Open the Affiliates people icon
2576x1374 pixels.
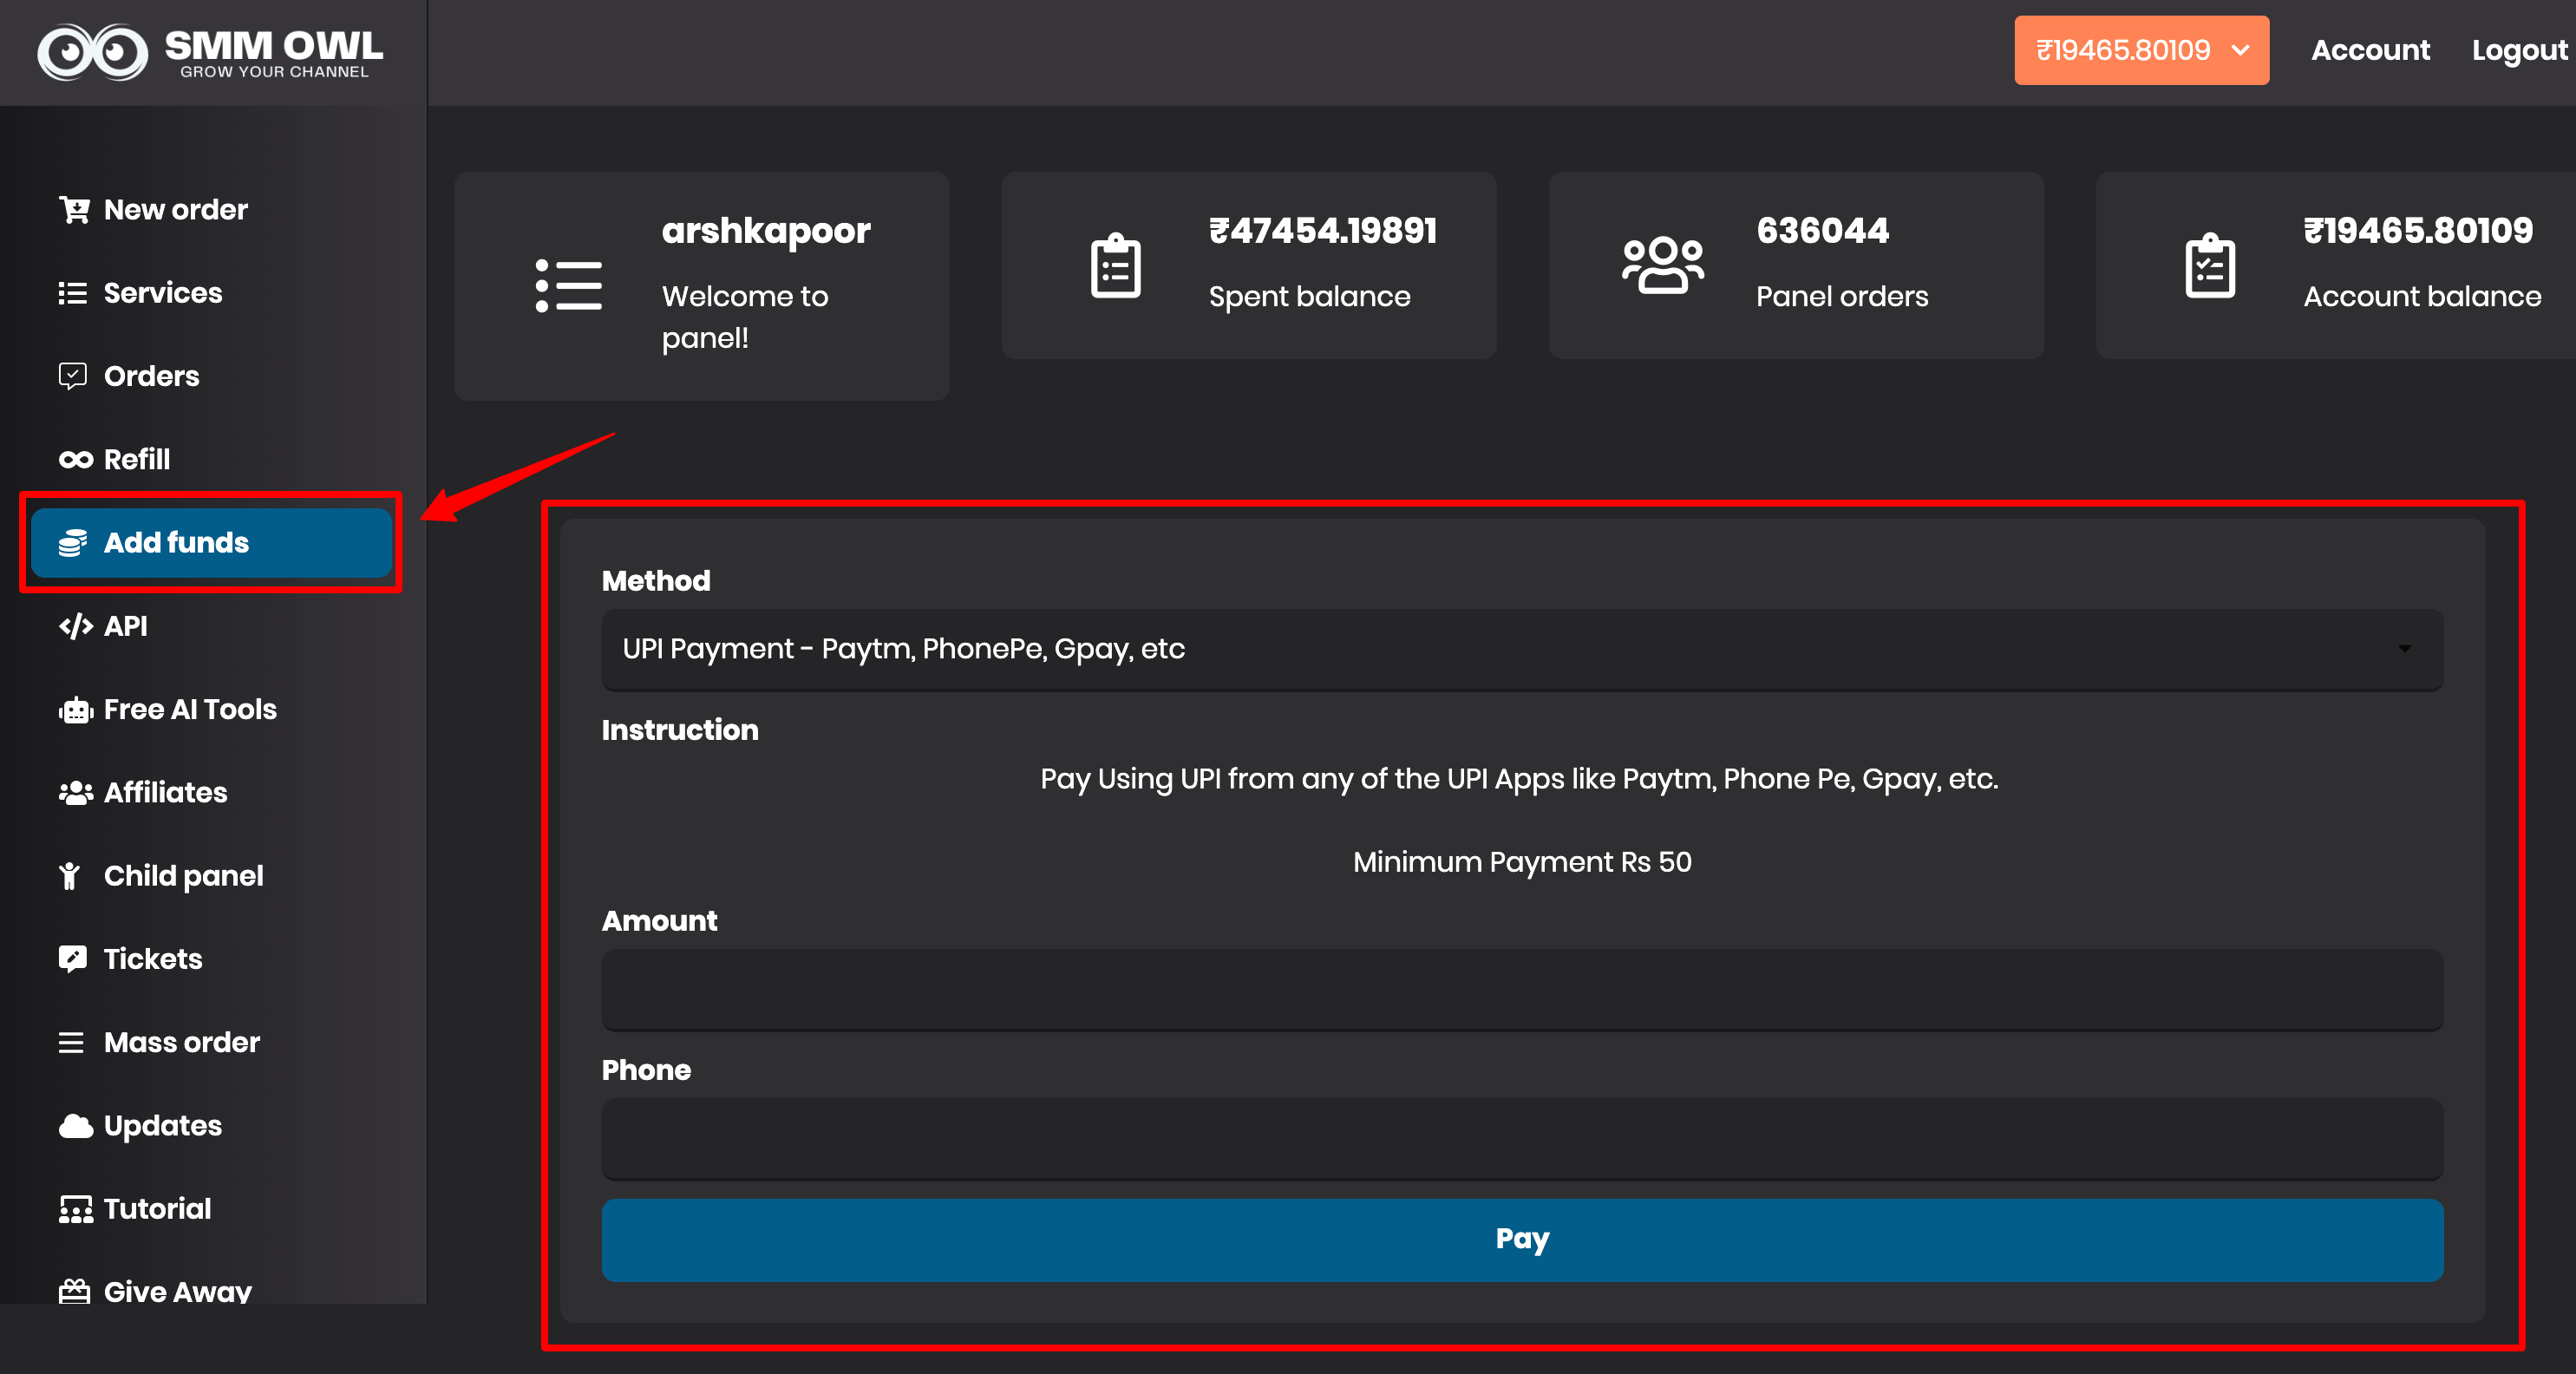[x=74, y=792]
